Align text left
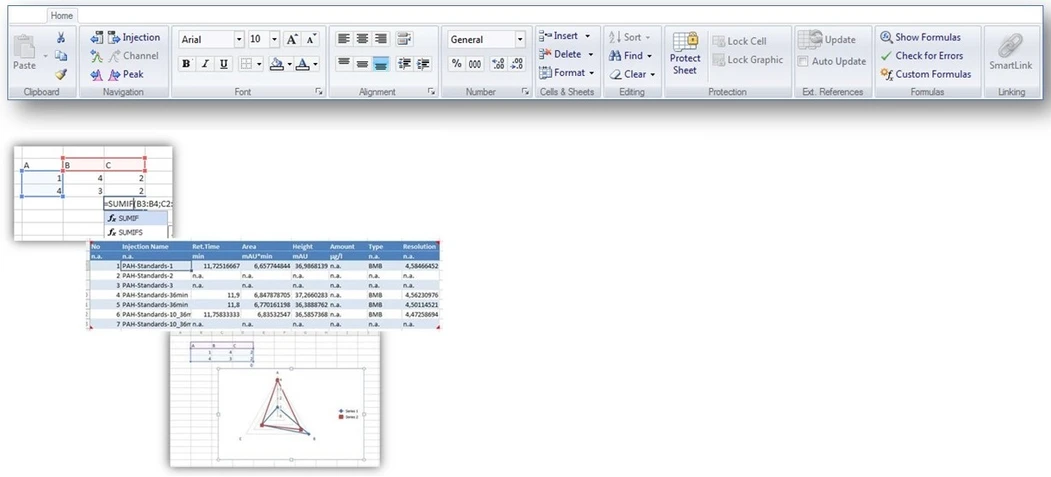 point(344,39)
